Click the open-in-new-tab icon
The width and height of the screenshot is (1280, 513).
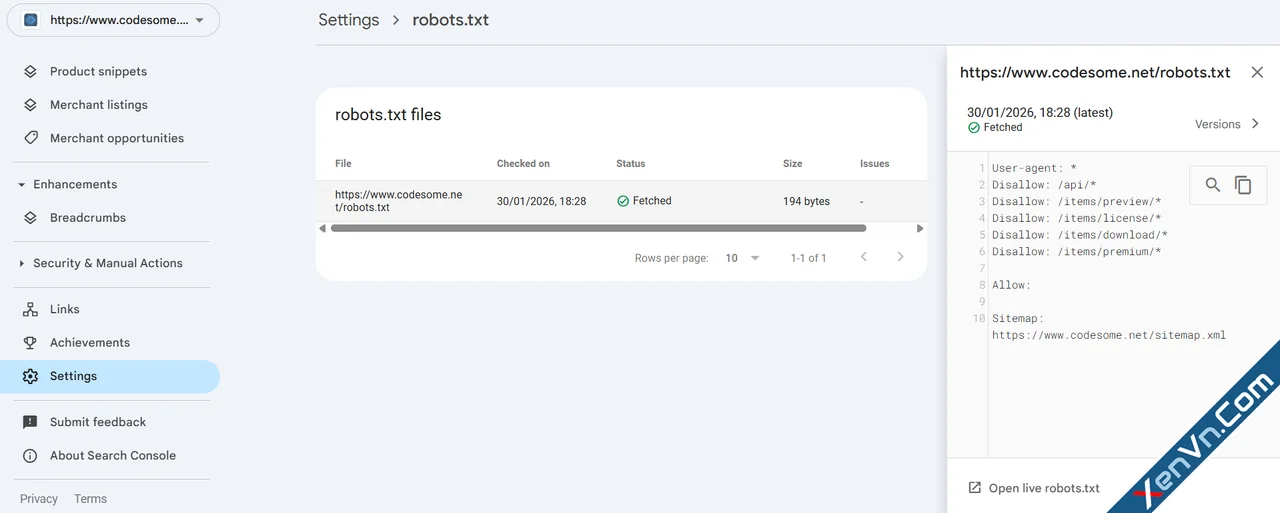pyautogui.click(x=975, y=488)
